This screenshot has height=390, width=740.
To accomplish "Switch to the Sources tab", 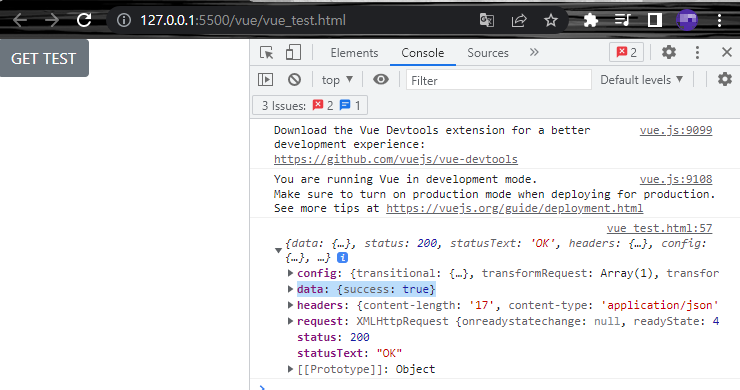I will tap(488, 53).
